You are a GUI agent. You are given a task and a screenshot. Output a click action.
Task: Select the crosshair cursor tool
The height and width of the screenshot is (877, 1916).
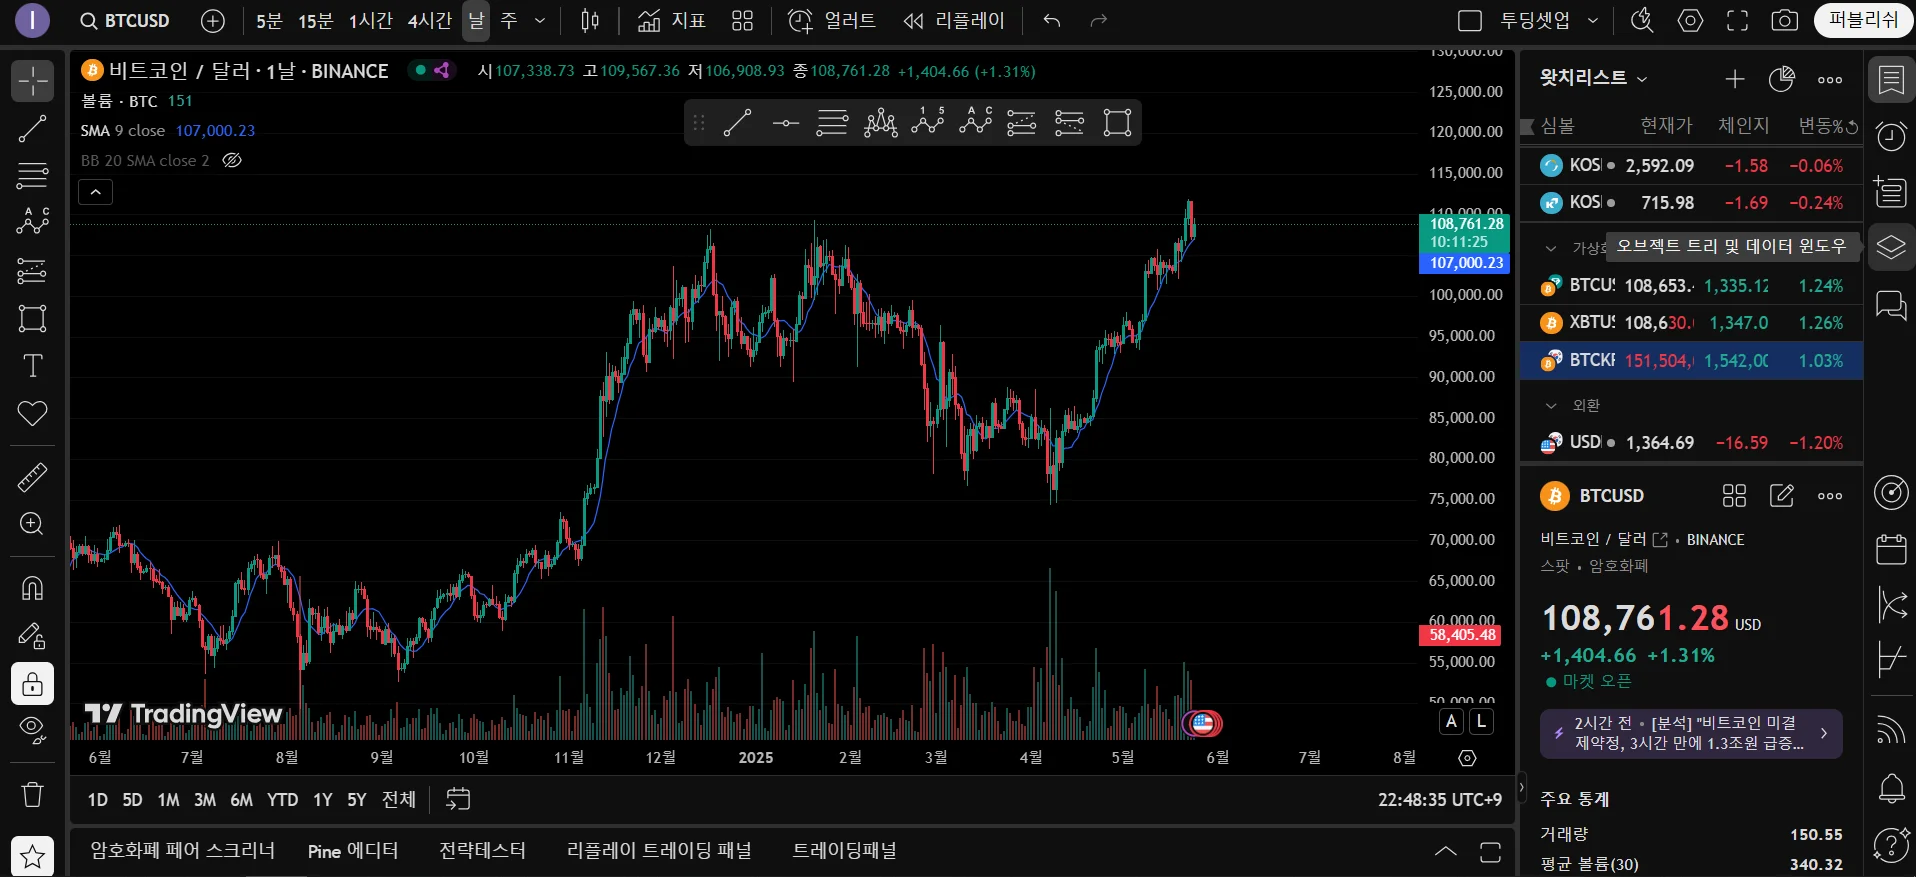pos(32,81)
